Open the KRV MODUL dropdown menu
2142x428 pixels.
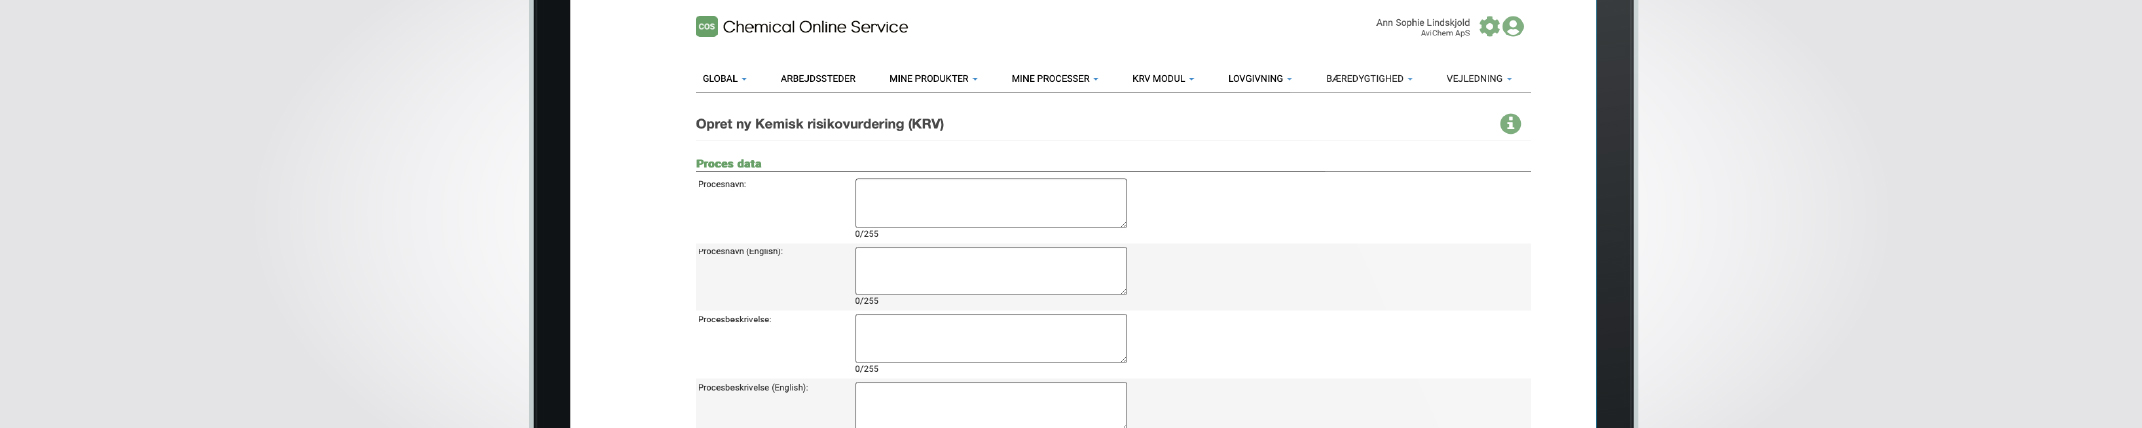pyautogui.click(x=1162, y=79)
